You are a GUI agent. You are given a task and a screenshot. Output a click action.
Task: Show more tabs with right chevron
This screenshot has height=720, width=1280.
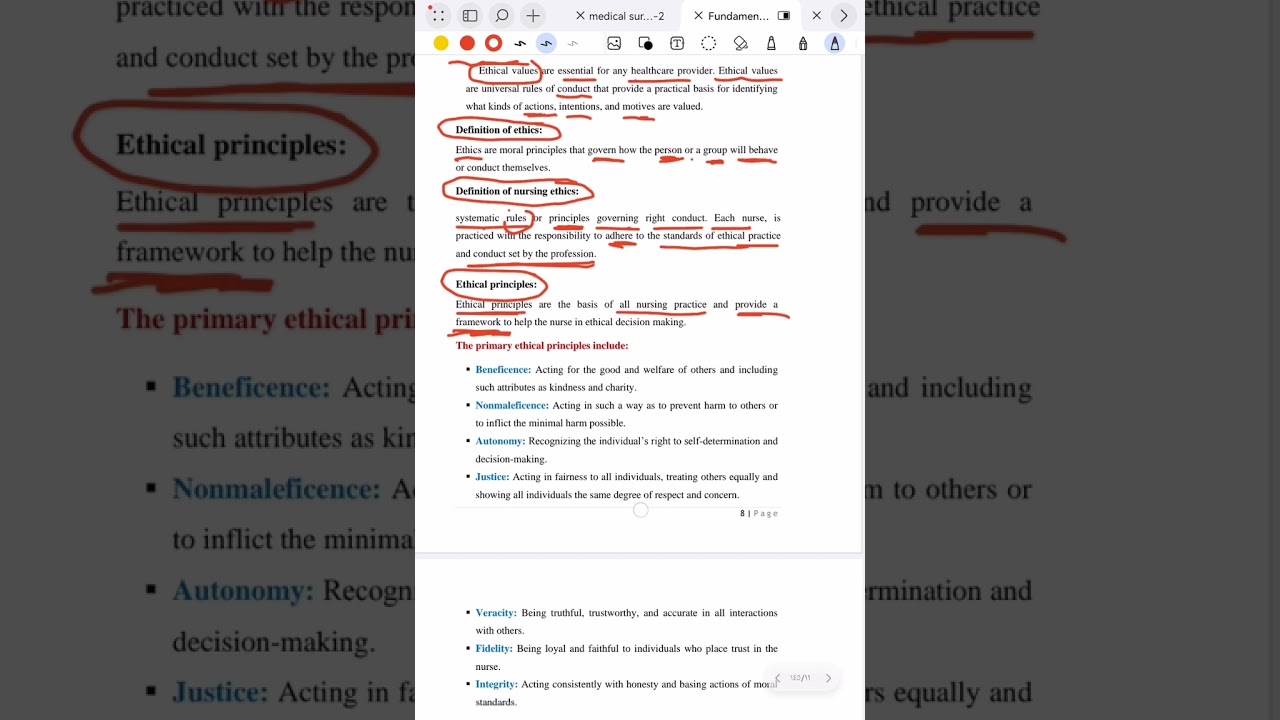point(844,16)
